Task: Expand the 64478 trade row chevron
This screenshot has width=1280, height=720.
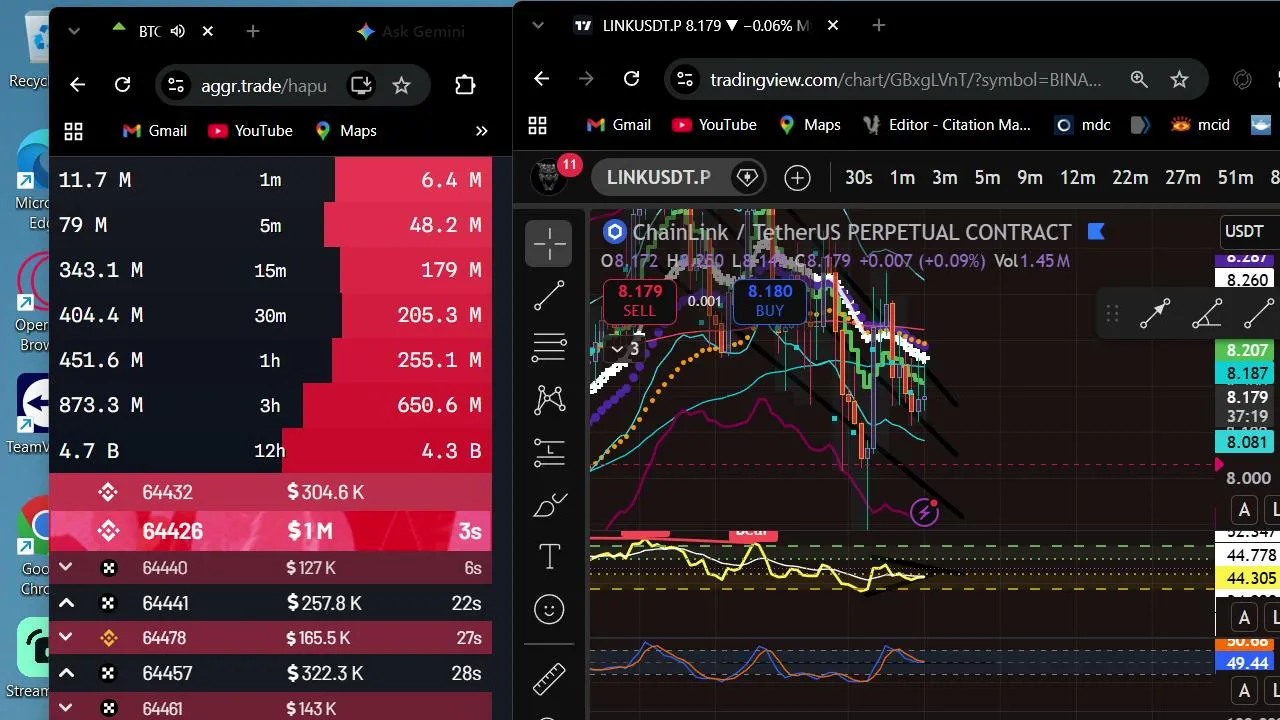Action: pyautogui.click(x=66, y=638)
